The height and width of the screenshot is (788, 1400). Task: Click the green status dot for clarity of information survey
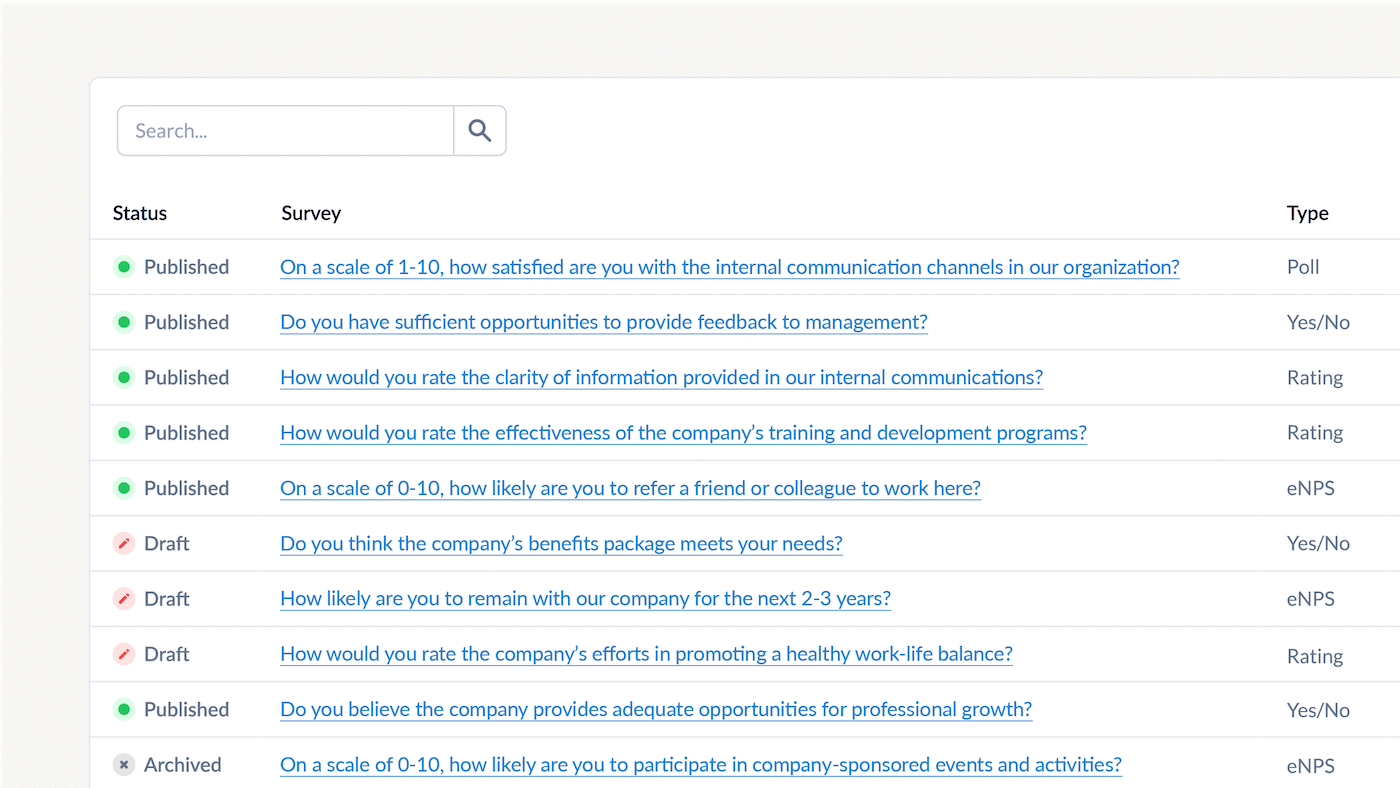click(124, 377)
